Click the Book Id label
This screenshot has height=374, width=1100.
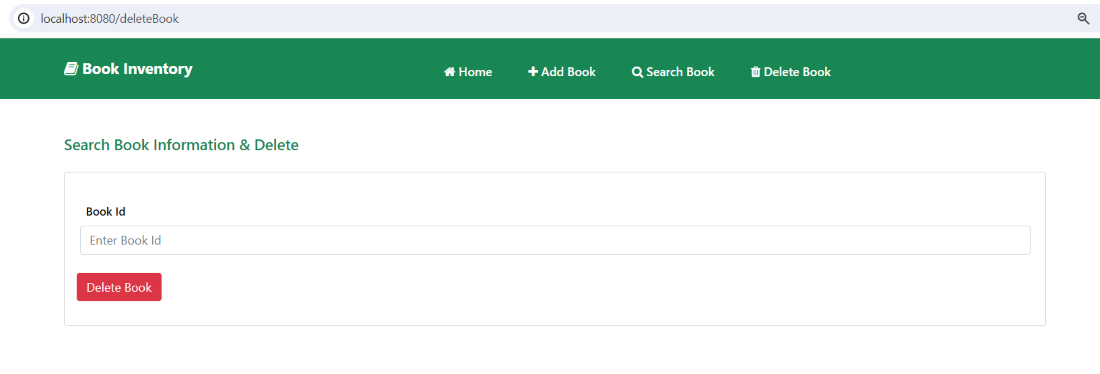tap(106, 211)
